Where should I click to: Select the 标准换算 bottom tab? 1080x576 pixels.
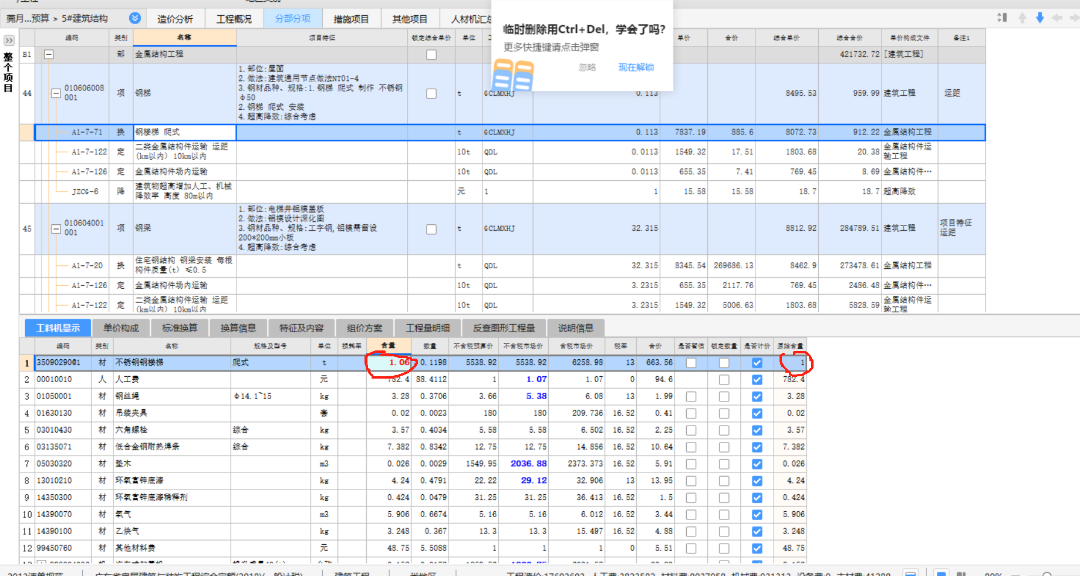point(180,328)
